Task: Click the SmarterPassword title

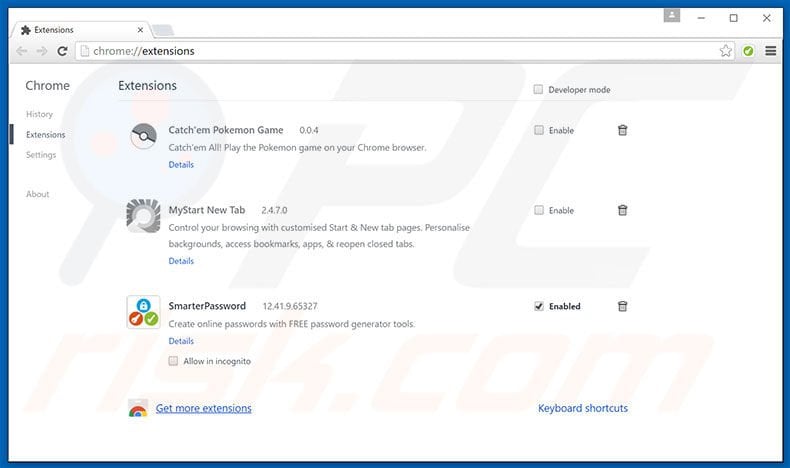Action: [x=207, y=306]
